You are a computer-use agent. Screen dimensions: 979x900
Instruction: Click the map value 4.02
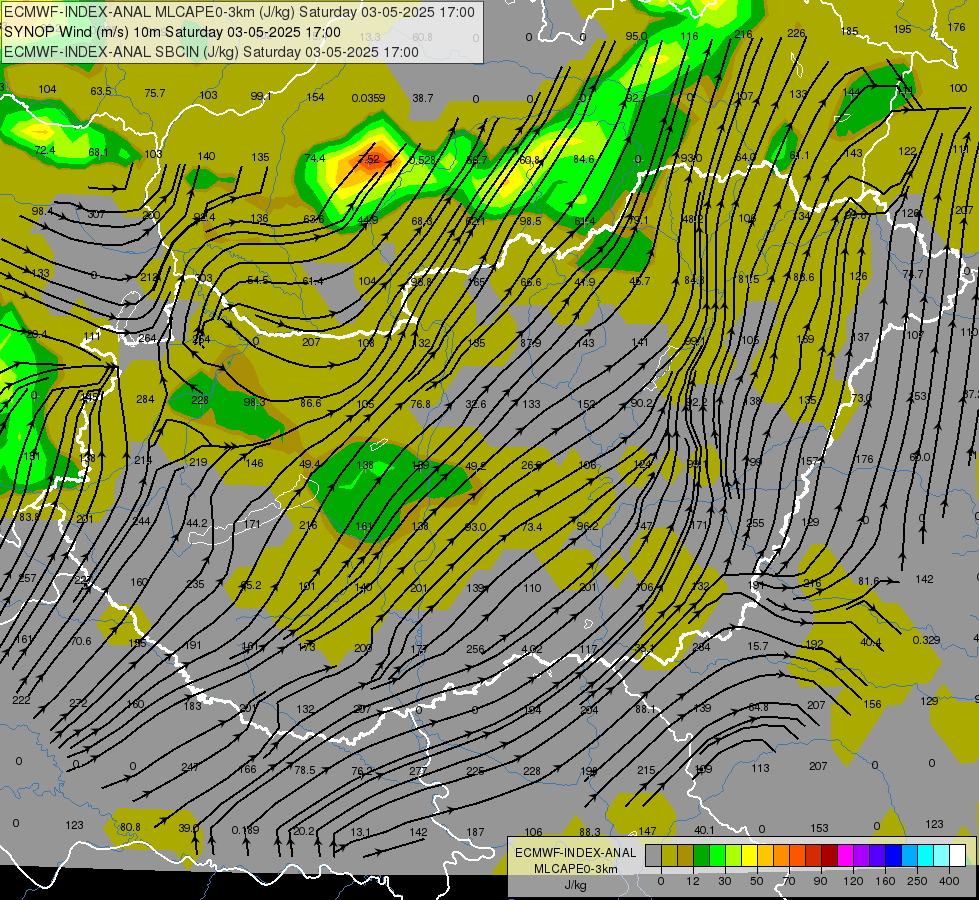click(531, 649)
